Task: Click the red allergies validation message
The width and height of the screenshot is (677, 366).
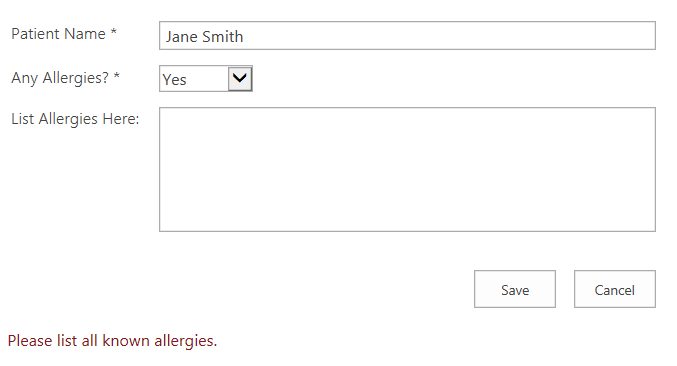Action: (112, 341)
